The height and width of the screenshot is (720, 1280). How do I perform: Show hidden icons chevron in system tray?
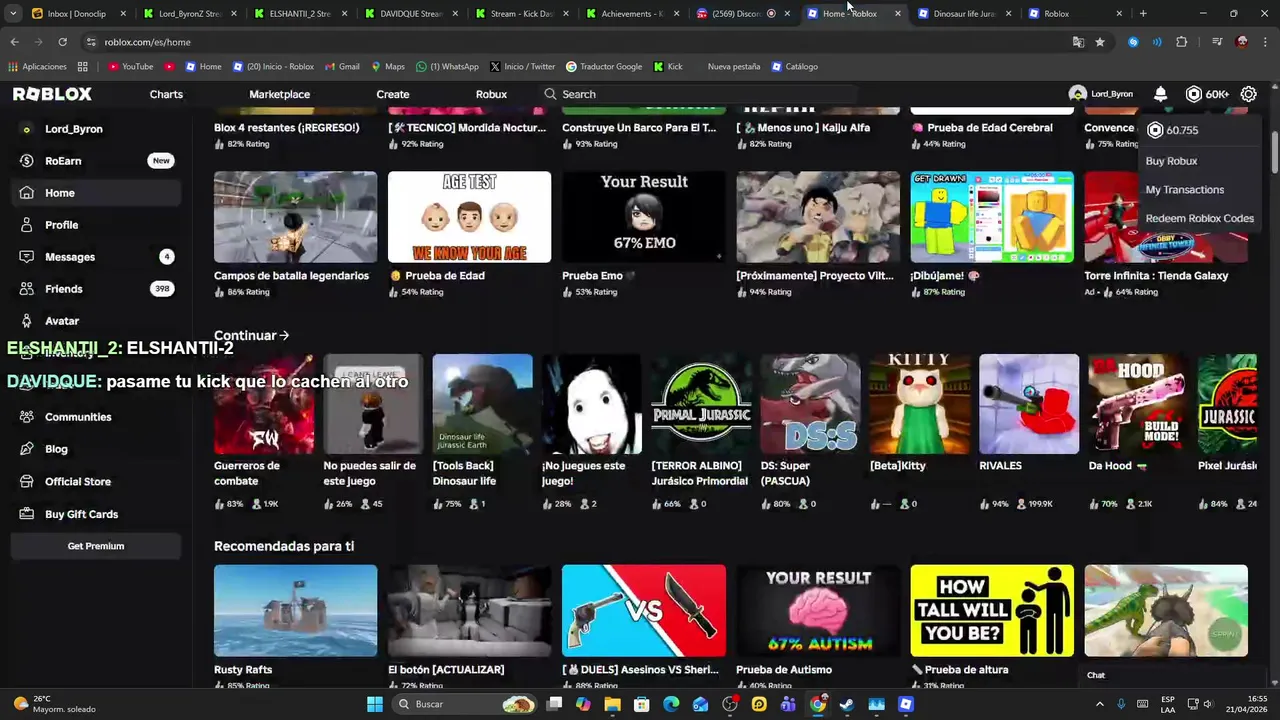(1099, 704)
